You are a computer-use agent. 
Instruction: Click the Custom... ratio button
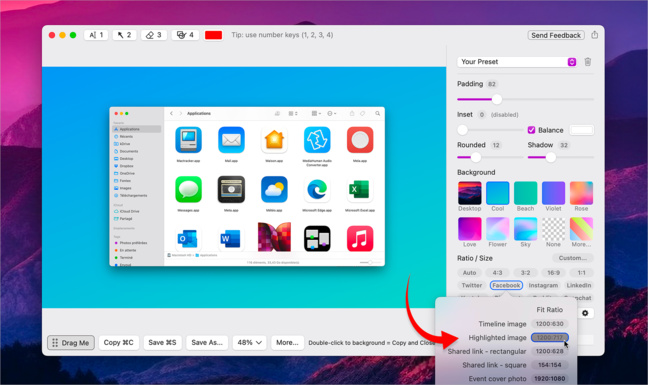coord(573,258)
